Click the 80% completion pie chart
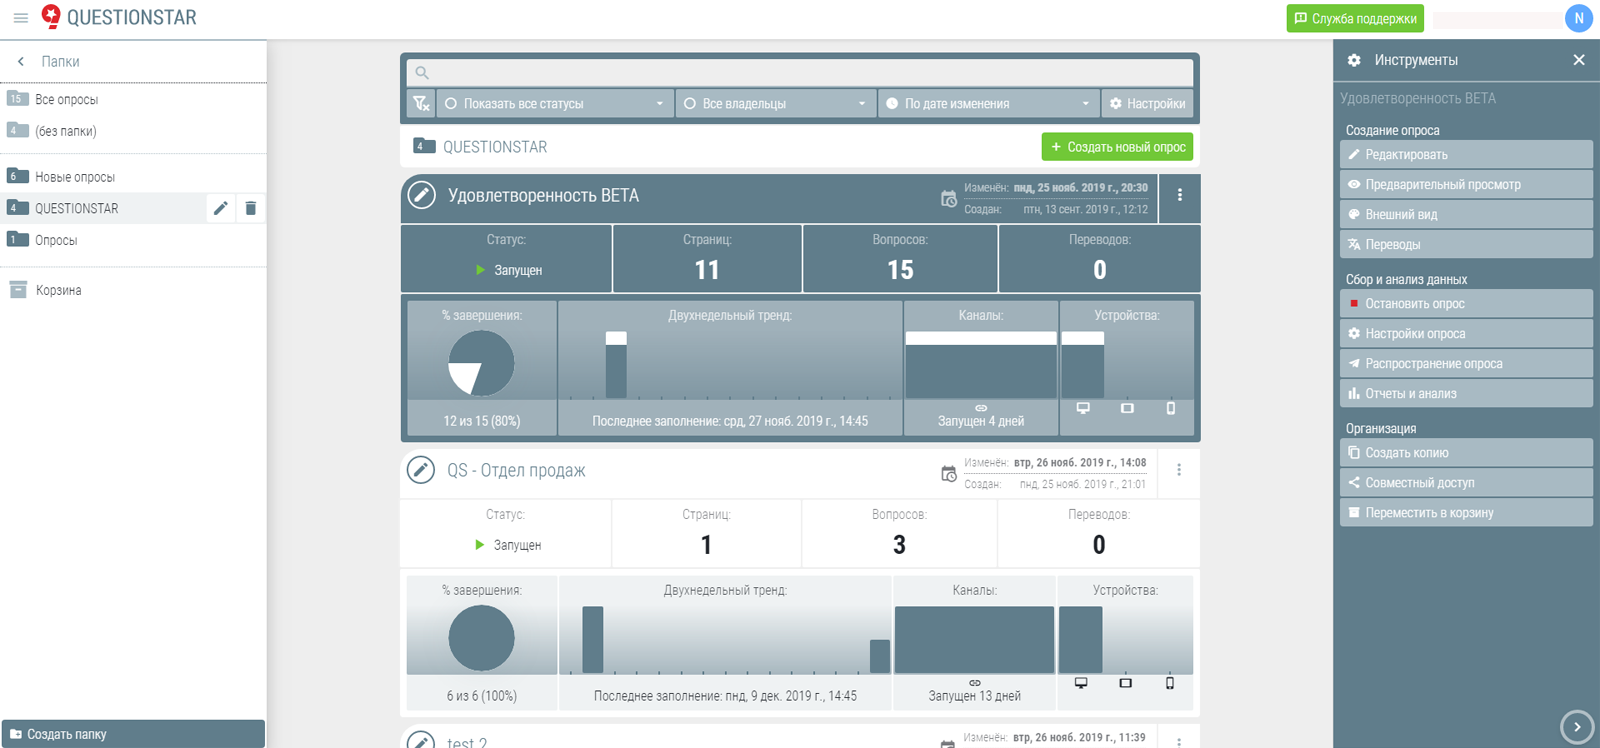1600x748 pixels. 481,363
